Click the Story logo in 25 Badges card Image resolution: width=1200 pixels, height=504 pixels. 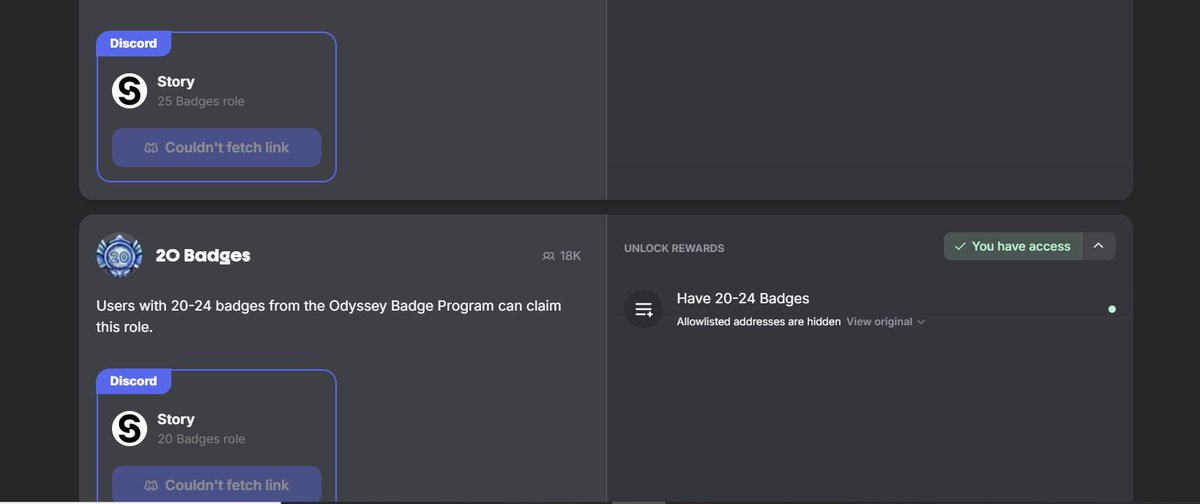129,91
